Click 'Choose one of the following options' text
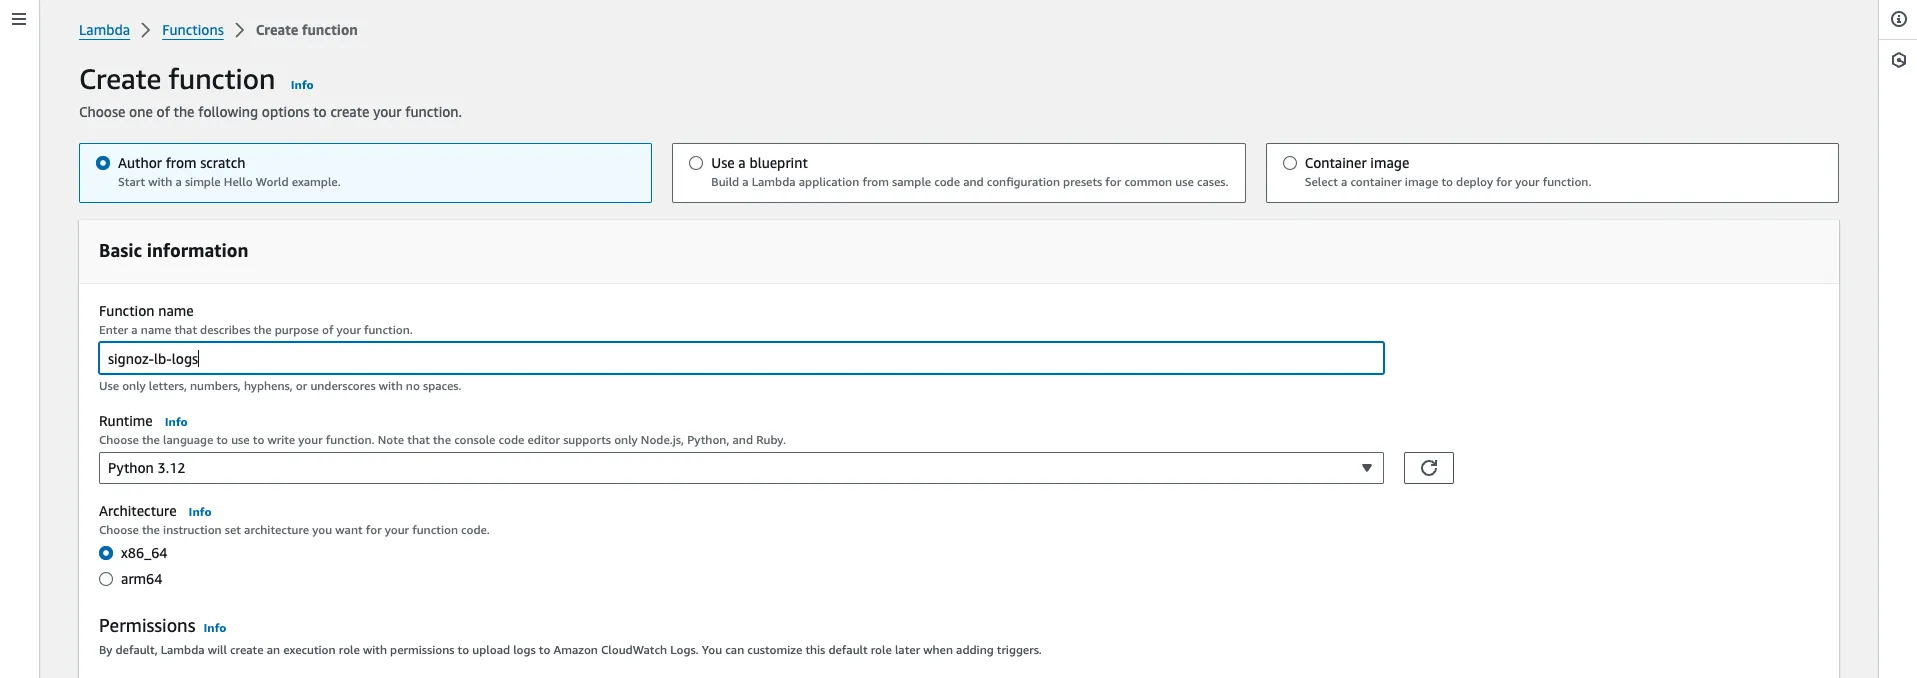1917x678 pixels. click(x=270, y=112)
